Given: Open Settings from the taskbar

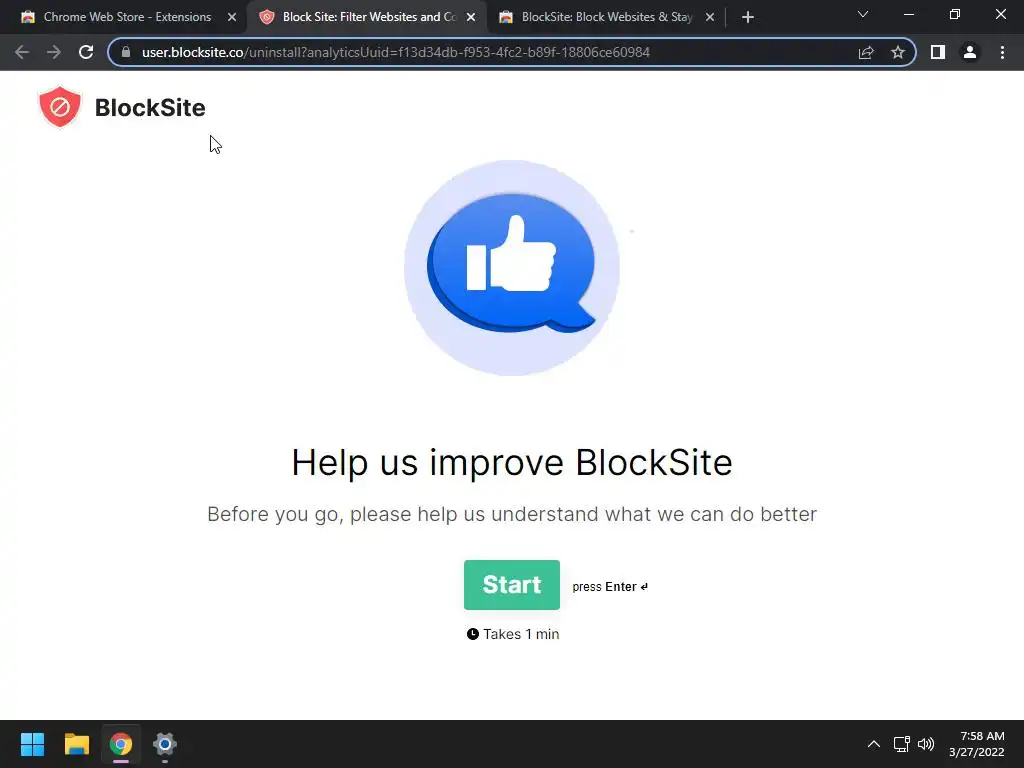Looking at the screenshot, I should (x=165, y=744).
